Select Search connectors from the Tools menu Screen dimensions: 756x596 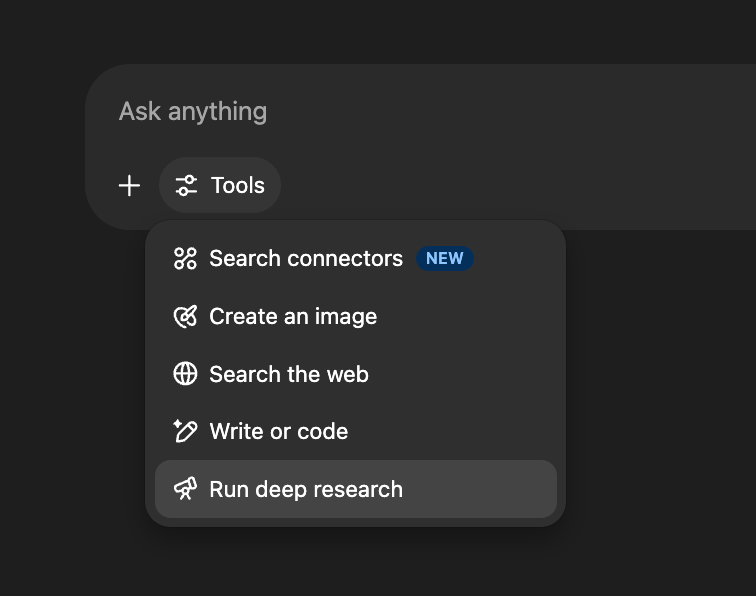pos(305,259)
